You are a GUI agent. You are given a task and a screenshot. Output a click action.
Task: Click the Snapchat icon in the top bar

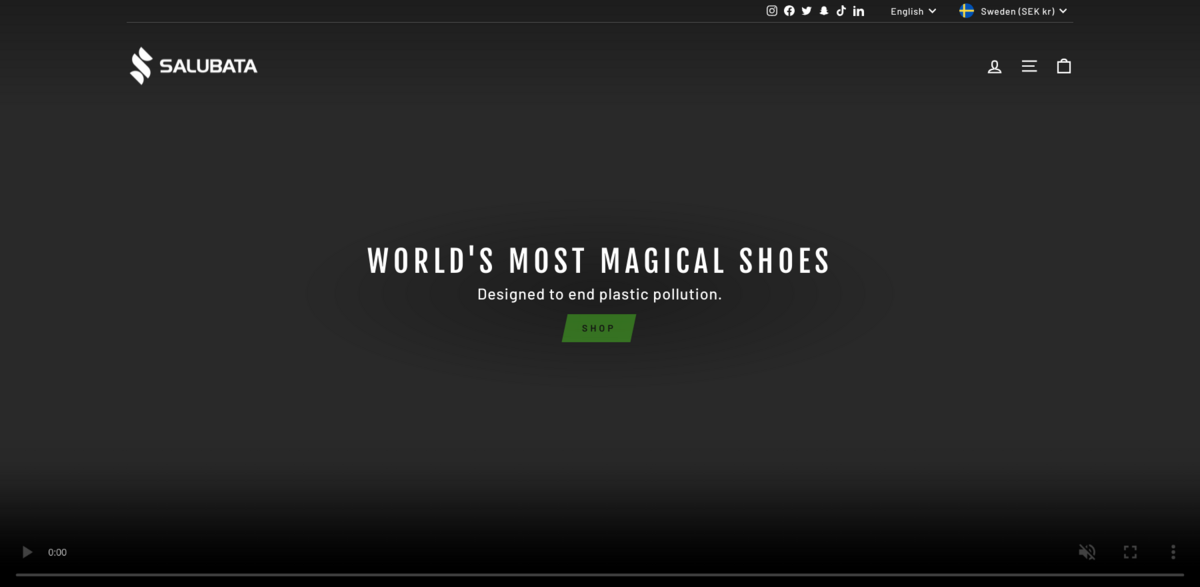(x=823, y=11)
